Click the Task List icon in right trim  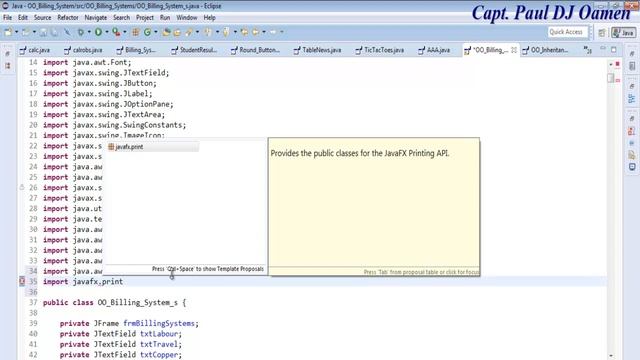pyautogui.click(x=632, y=66)
